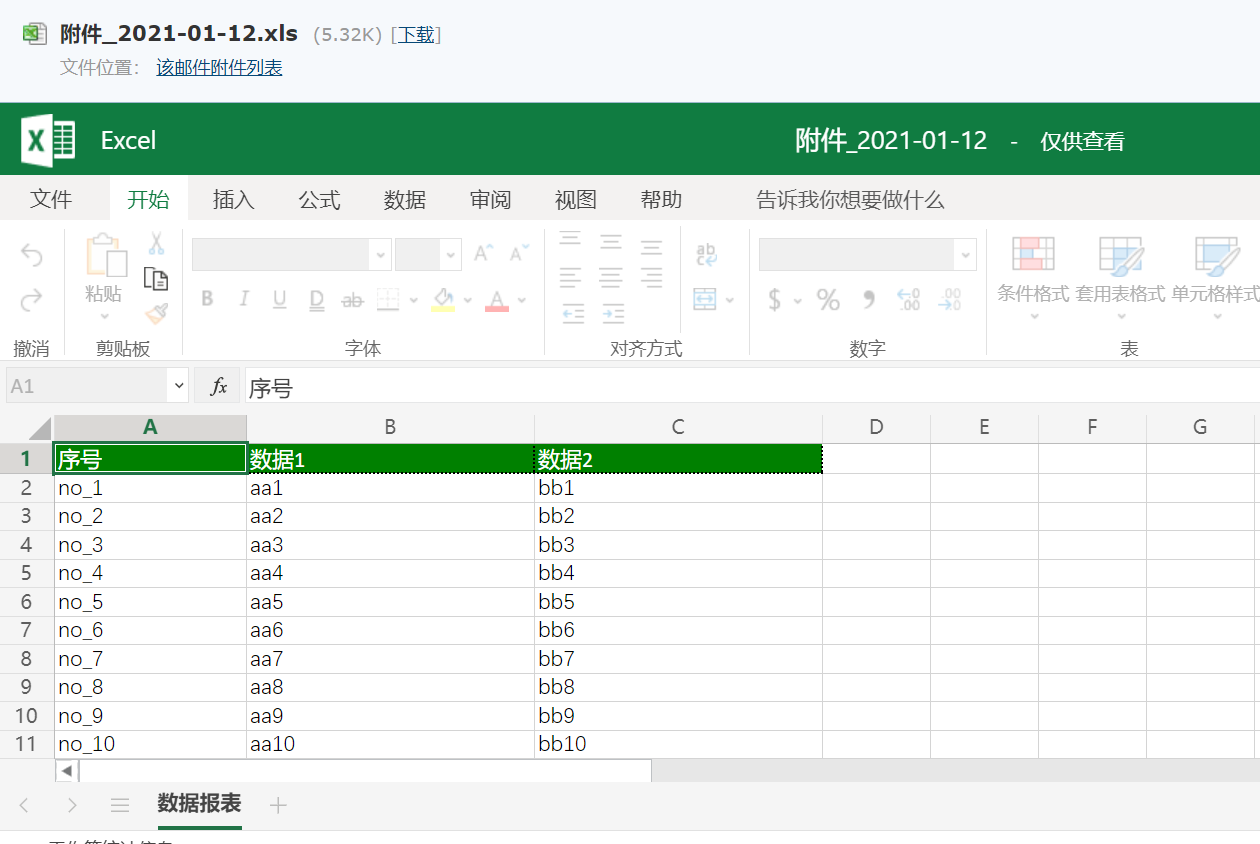Screen dimensions: 1260x844
Task: Select the Format Painter icon
Action: click(155, 313)
